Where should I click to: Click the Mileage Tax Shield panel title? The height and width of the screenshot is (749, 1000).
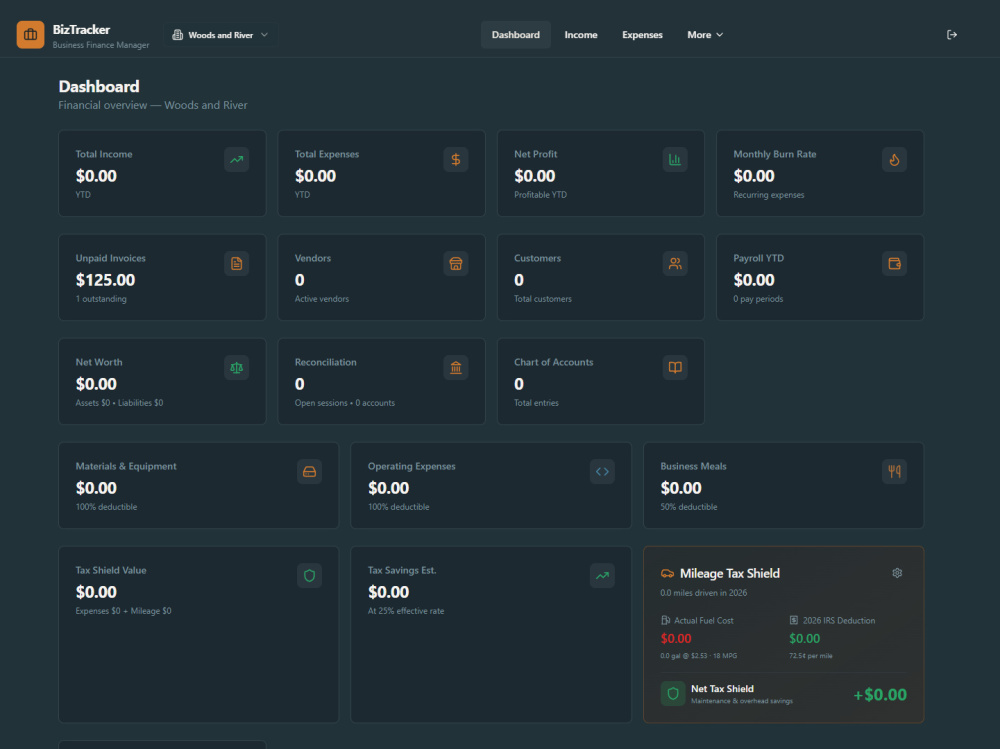(730, 574)
